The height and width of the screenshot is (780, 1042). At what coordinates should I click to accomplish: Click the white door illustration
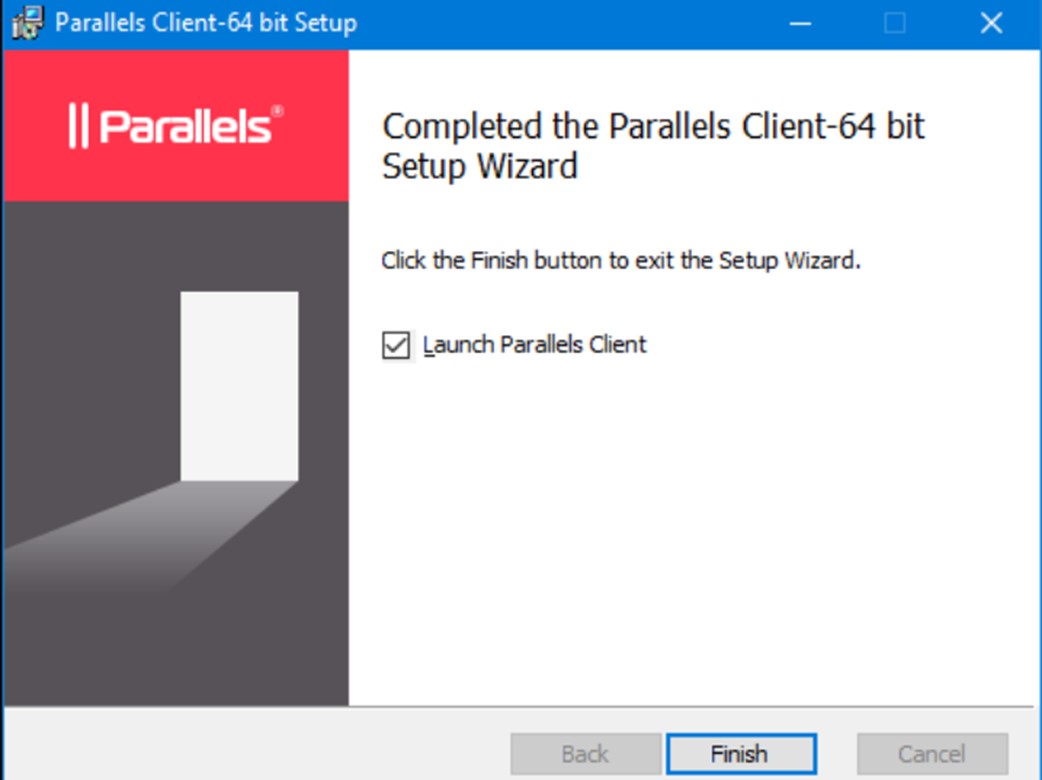click(x=239, y=386)
